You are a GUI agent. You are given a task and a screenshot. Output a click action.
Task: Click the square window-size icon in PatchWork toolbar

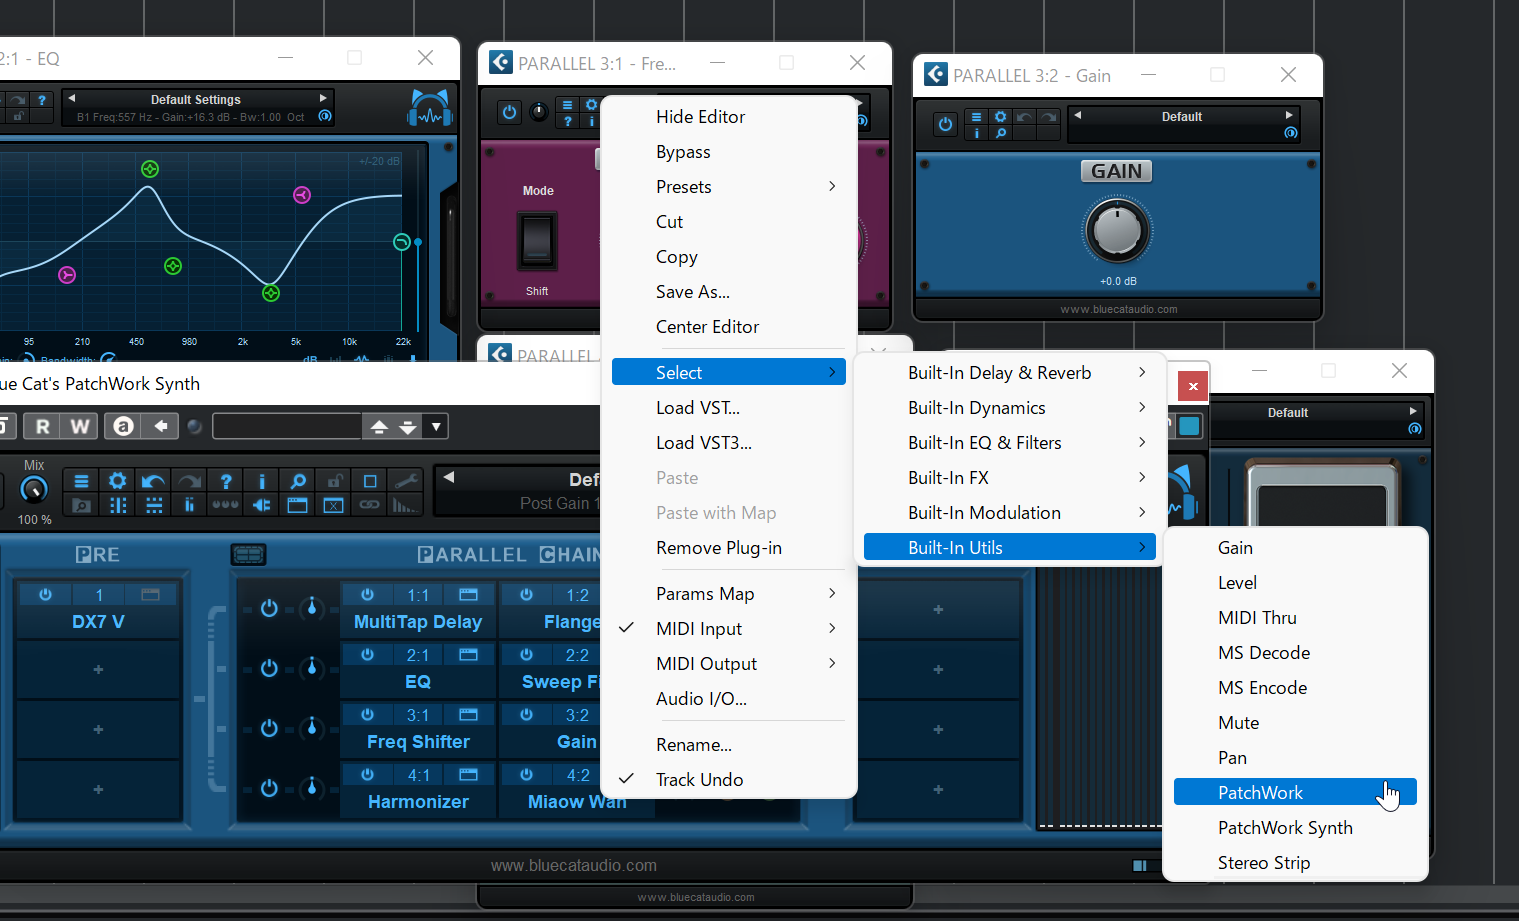click(370, 481)
